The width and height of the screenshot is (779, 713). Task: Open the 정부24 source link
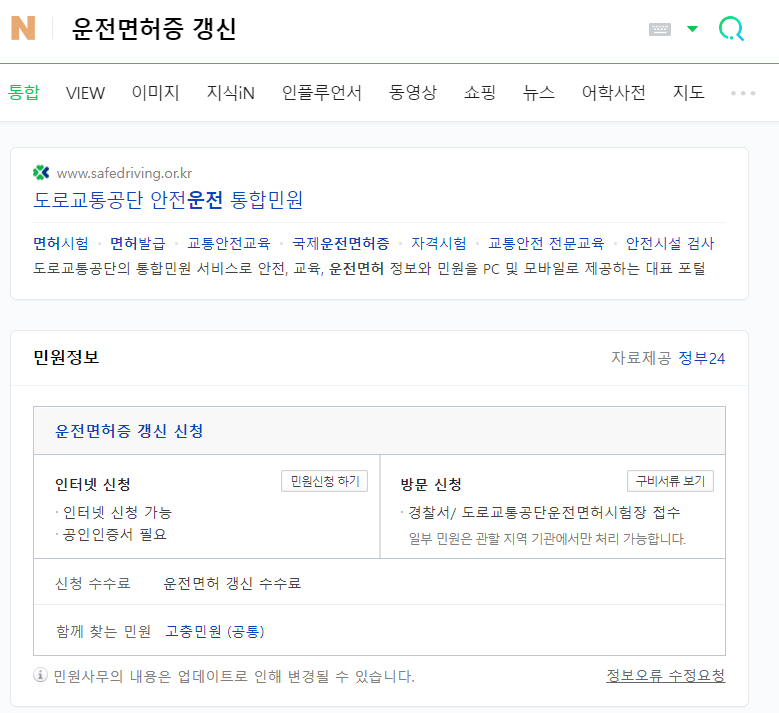pyautogui.click(x=701, y=358)
